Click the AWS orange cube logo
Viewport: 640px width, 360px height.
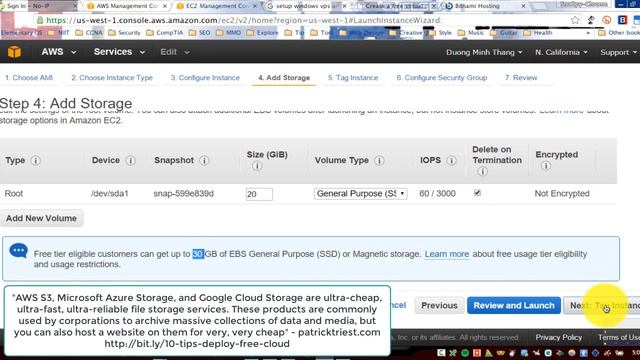[x=14, y=52]
